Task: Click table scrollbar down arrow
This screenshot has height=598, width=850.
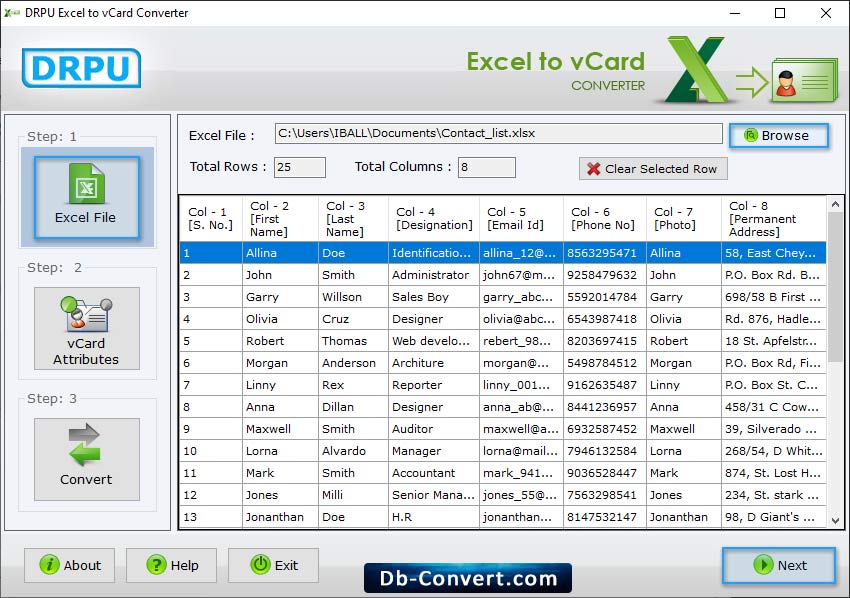Action: (x=835, y=520)
